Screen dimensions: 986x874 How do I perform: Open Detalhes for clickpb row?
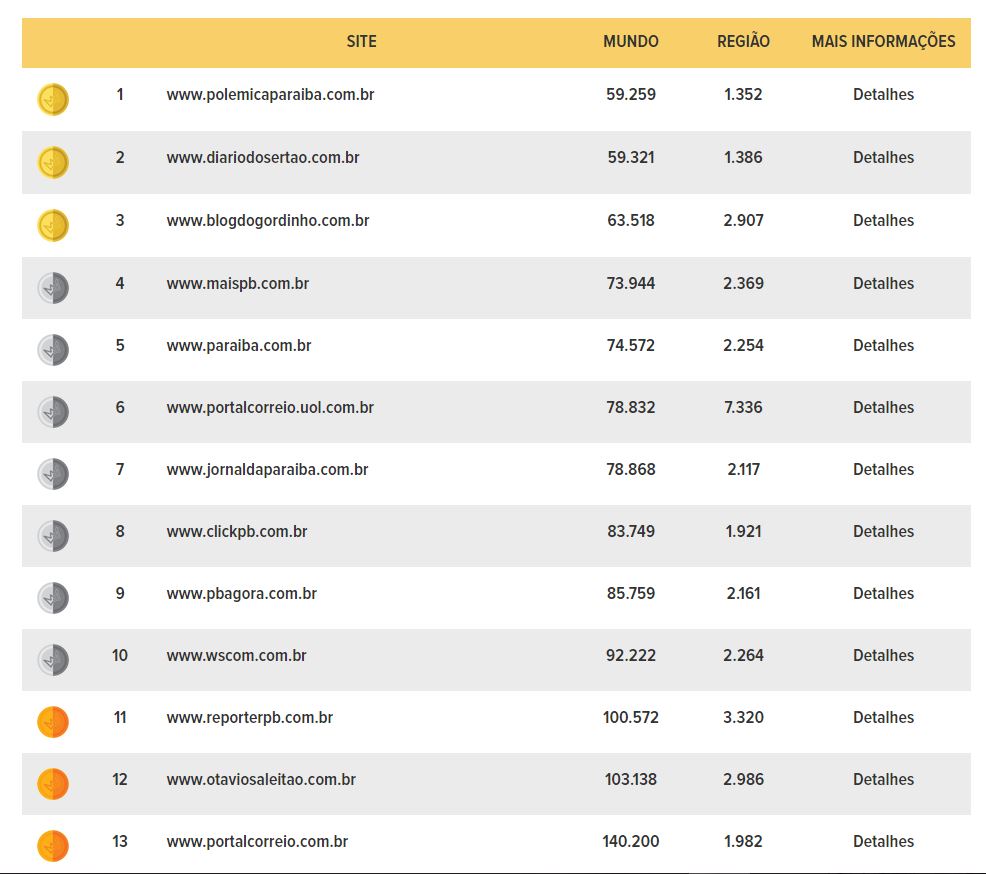(883, 531)
